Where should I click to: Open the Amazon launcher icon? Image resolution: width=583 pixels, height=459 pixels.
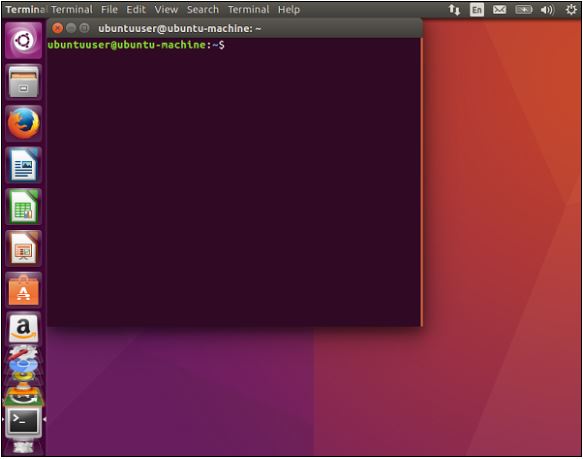[23, 328]
